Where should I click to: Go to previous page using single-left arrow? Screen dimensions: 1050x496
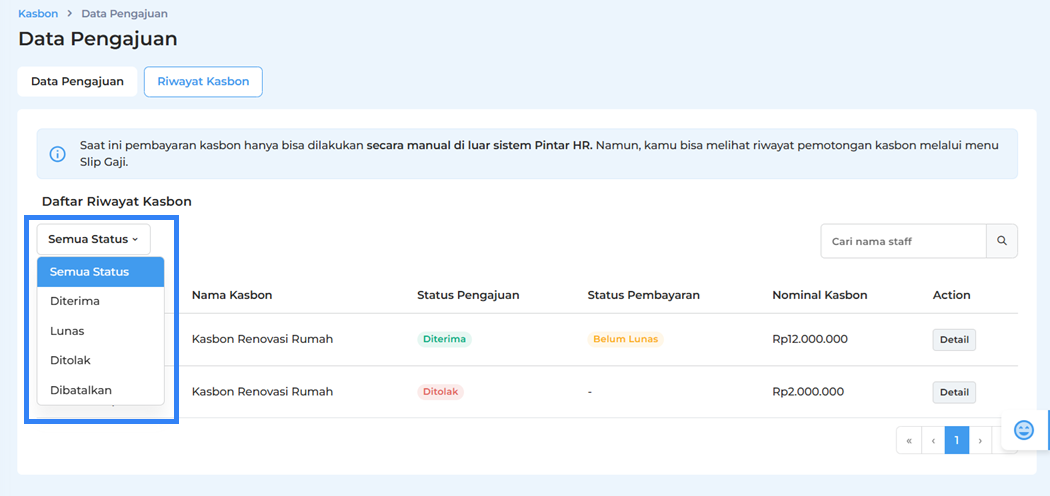click(933, 440)
